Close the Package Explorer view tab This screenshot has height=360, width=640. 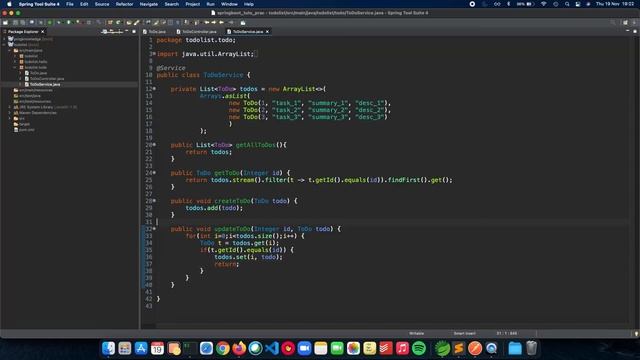(x=42, y=31)
